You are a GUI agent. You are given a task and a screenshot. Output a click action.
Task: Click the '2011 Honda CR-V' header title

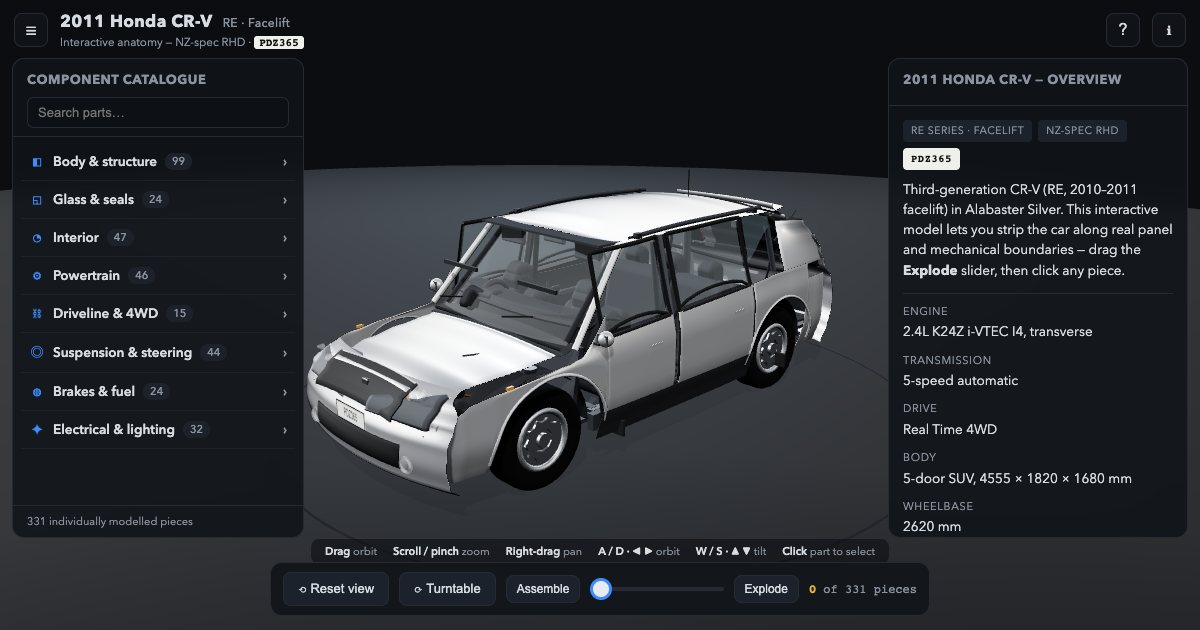138,21
